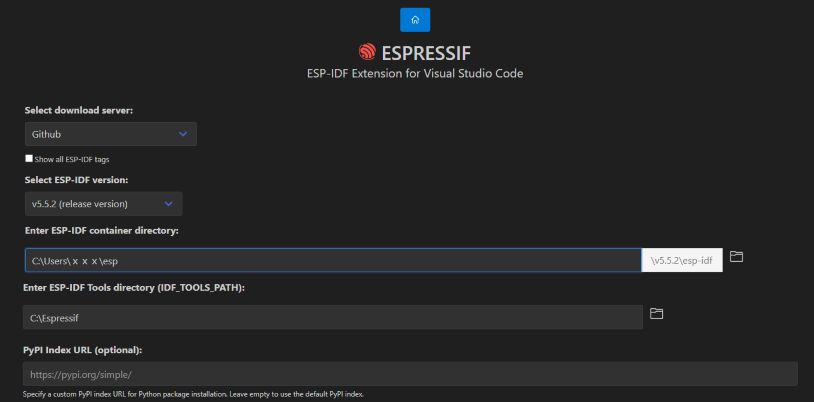814x402 pixels.
Task: Open the Github download server dropdown
Action: (x=110, y=133)
